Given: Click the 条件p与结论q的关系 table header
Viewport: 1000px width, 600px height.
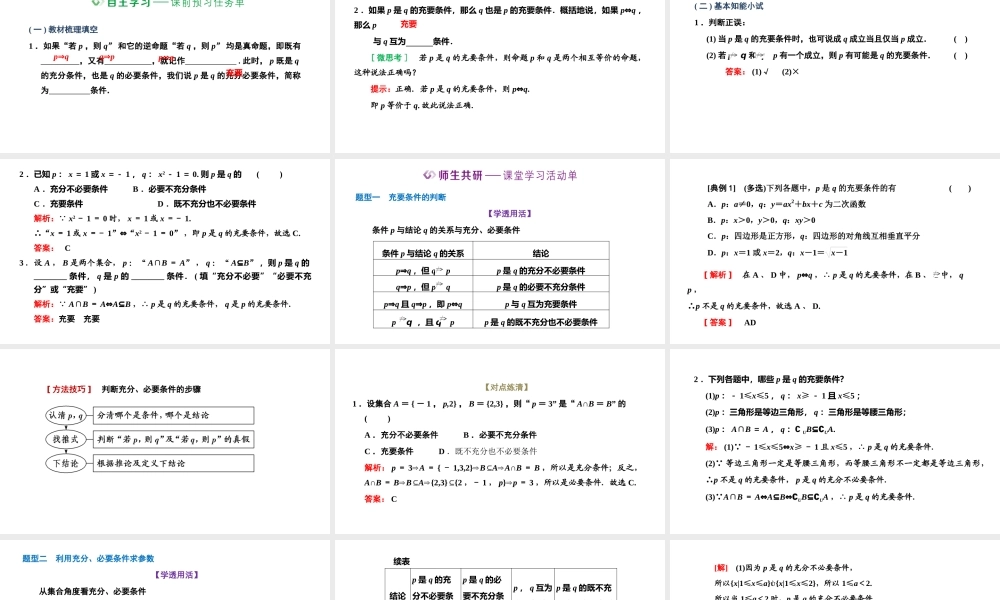Looking at the screenshot, I should [x=425, y=252].
